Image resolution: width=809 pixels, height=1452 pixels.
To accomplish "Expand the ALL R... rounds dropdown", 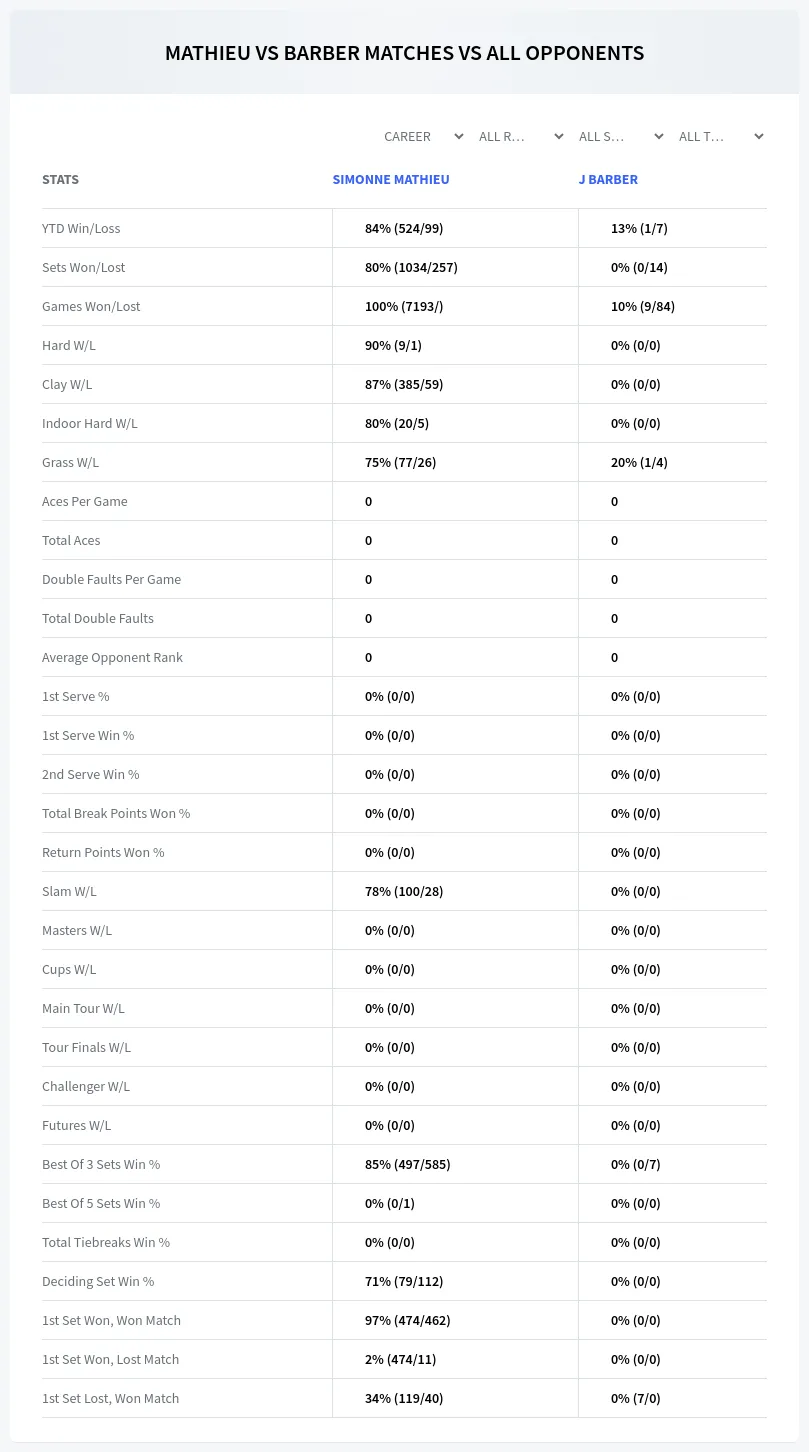I will coord(520,136).
